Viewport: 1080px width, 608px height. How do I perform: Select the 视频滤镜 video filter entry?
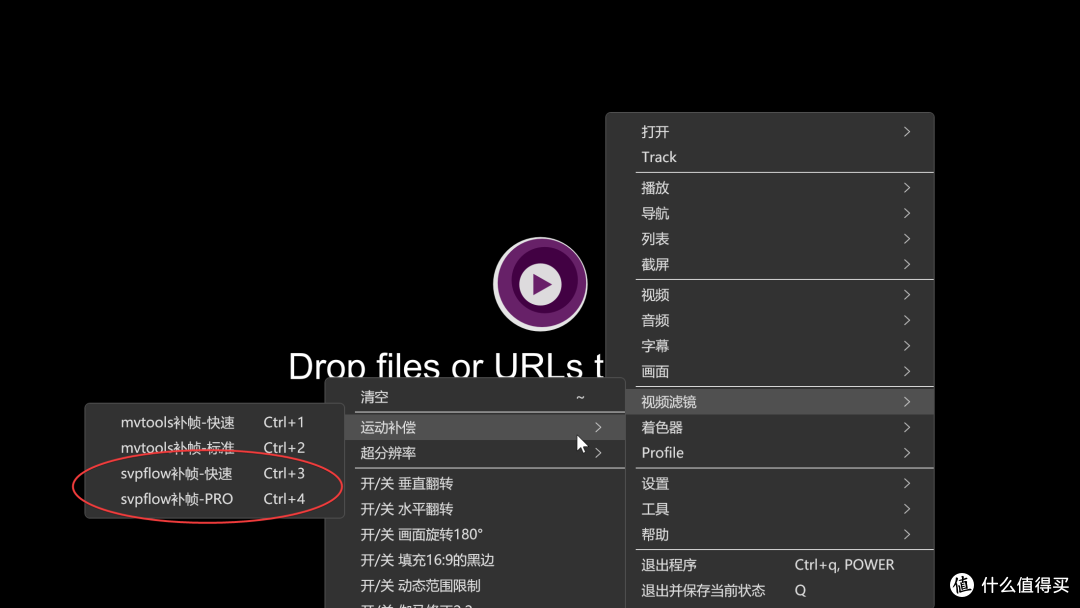point(779,402)
